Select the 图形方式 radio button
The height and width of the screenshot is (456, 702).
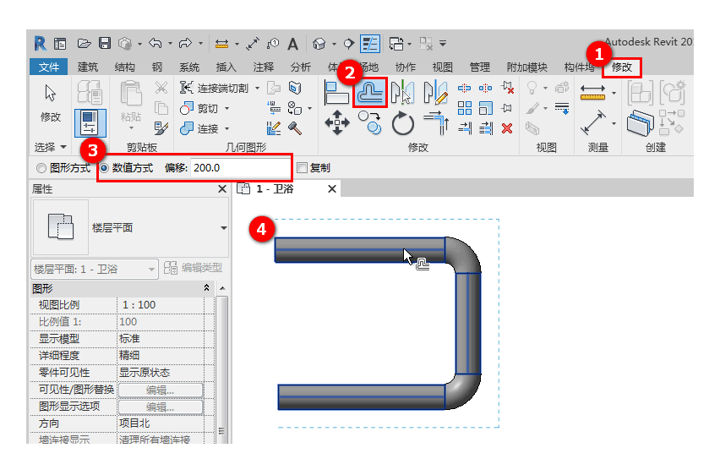[x=41, y=168]
